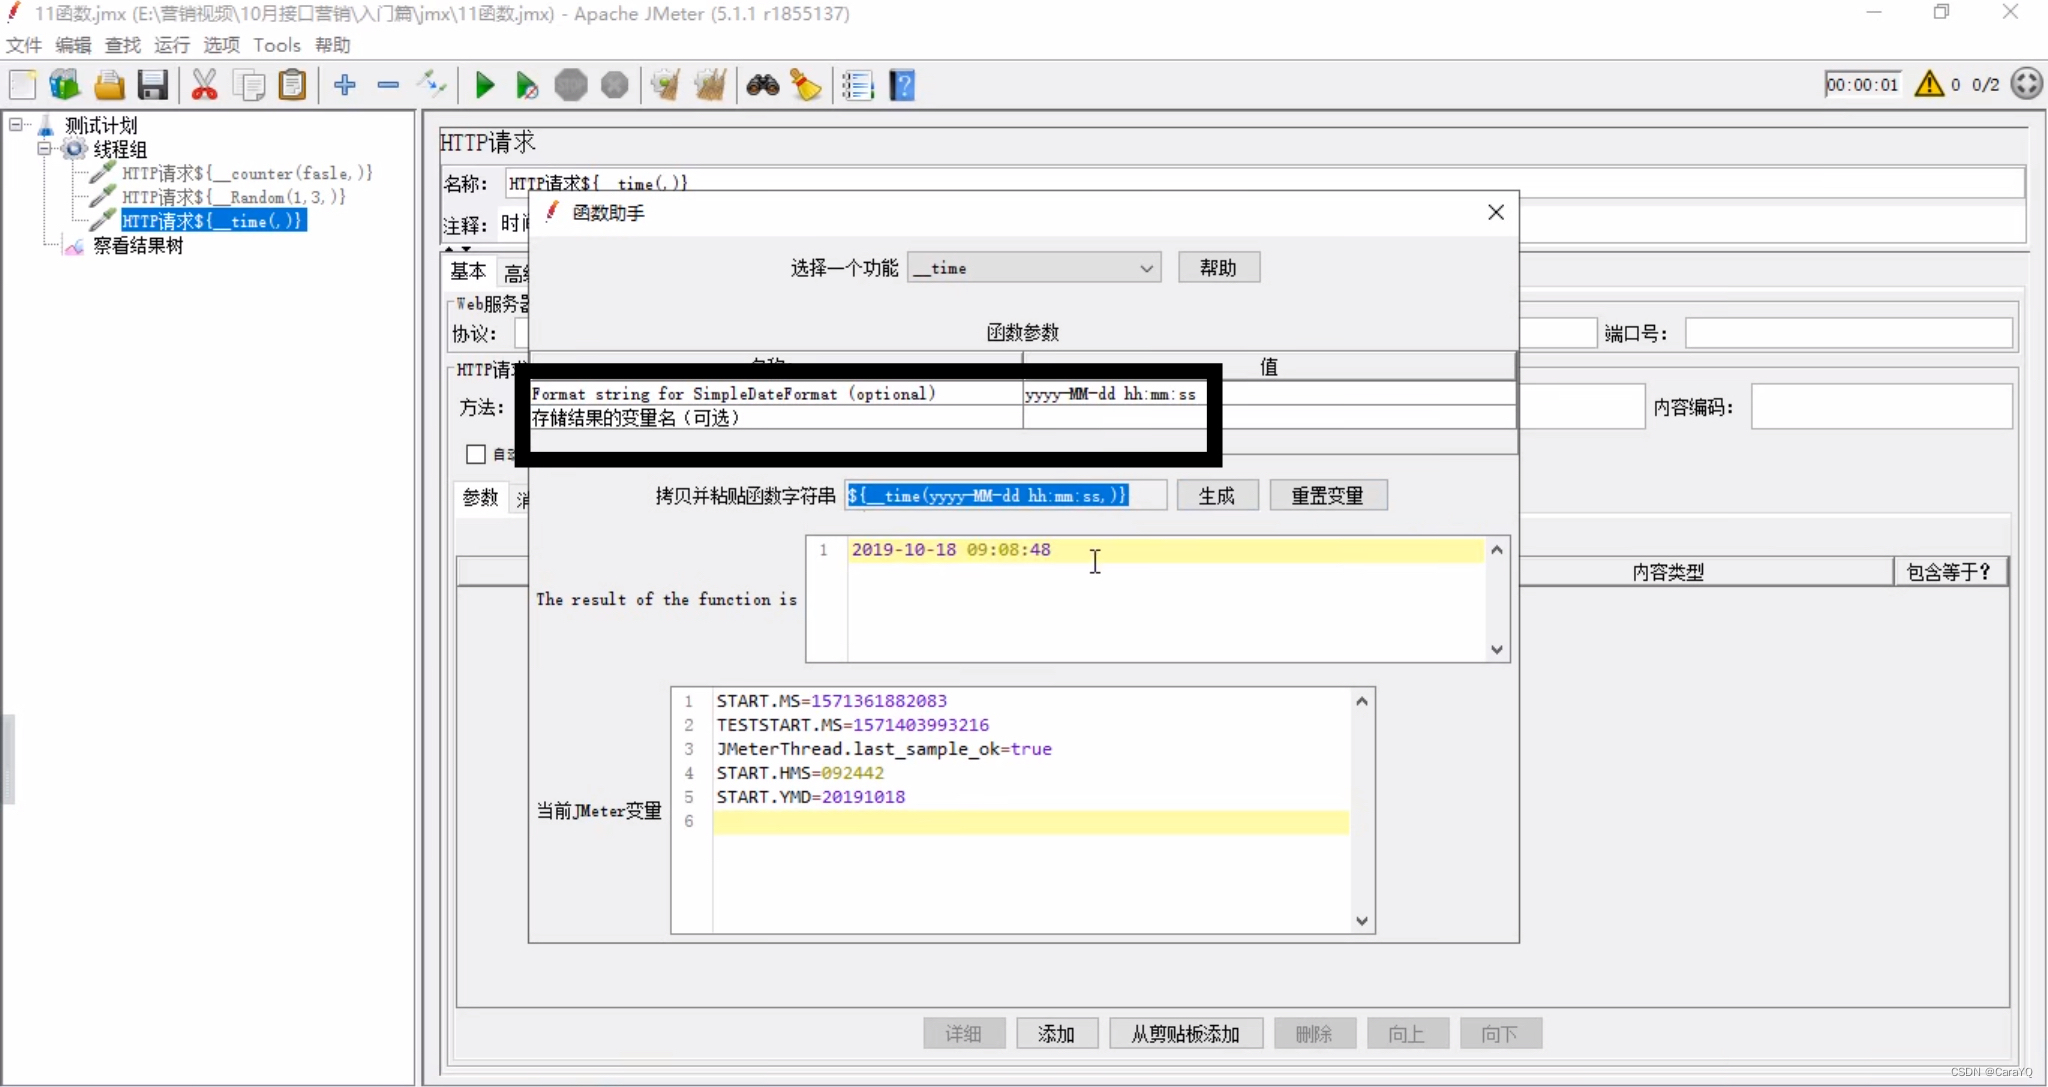Select 察看结果树 tree item
Screen dimensions: 2048x1087
click(138, 246)
